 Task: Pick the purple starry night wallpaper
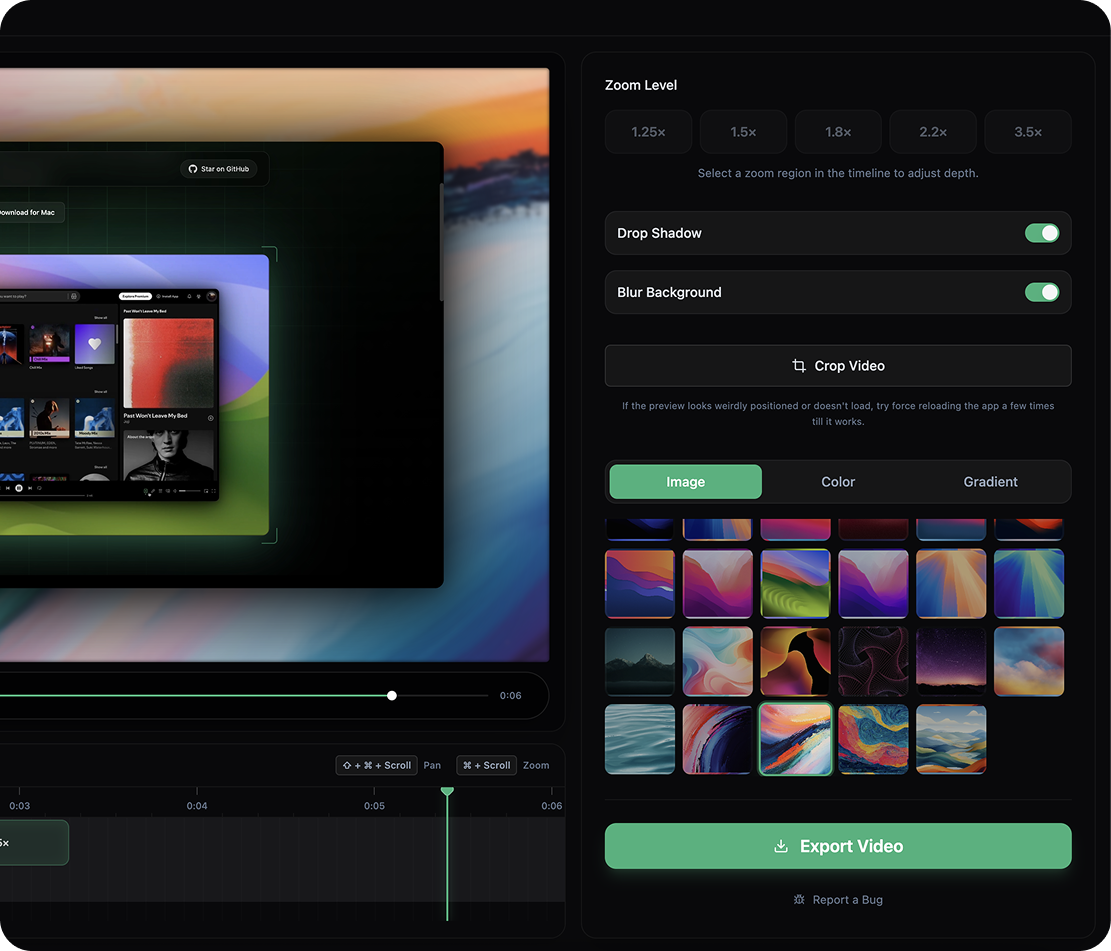point(951,661)
